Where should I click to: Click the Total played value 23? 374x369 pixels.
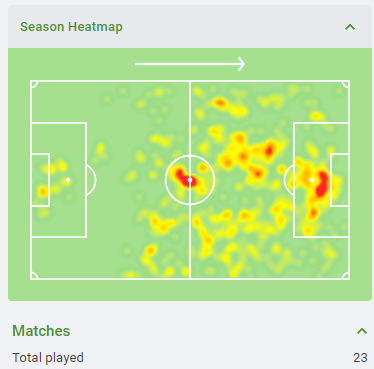(360, 358)
